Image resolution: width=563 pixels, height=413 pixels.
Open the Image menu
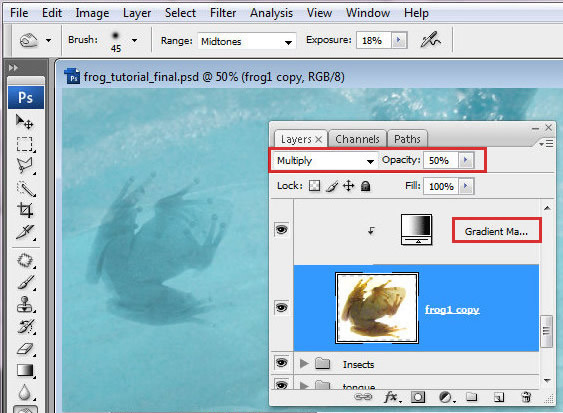[92, 13]
